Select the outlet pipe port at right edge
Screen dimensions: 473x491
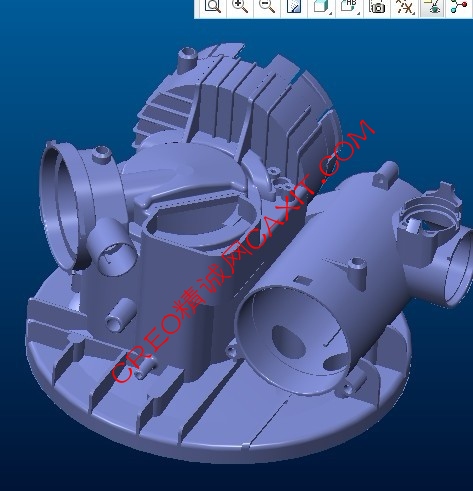[461, 267]
